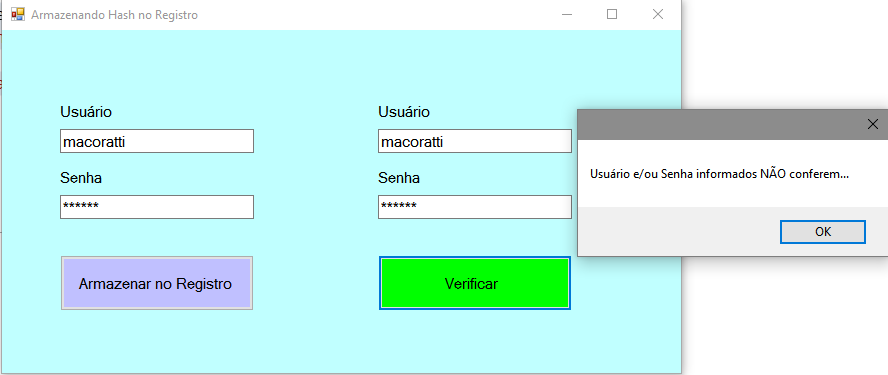
Task: Focus the left Senha password field
Action: point(157,207)
